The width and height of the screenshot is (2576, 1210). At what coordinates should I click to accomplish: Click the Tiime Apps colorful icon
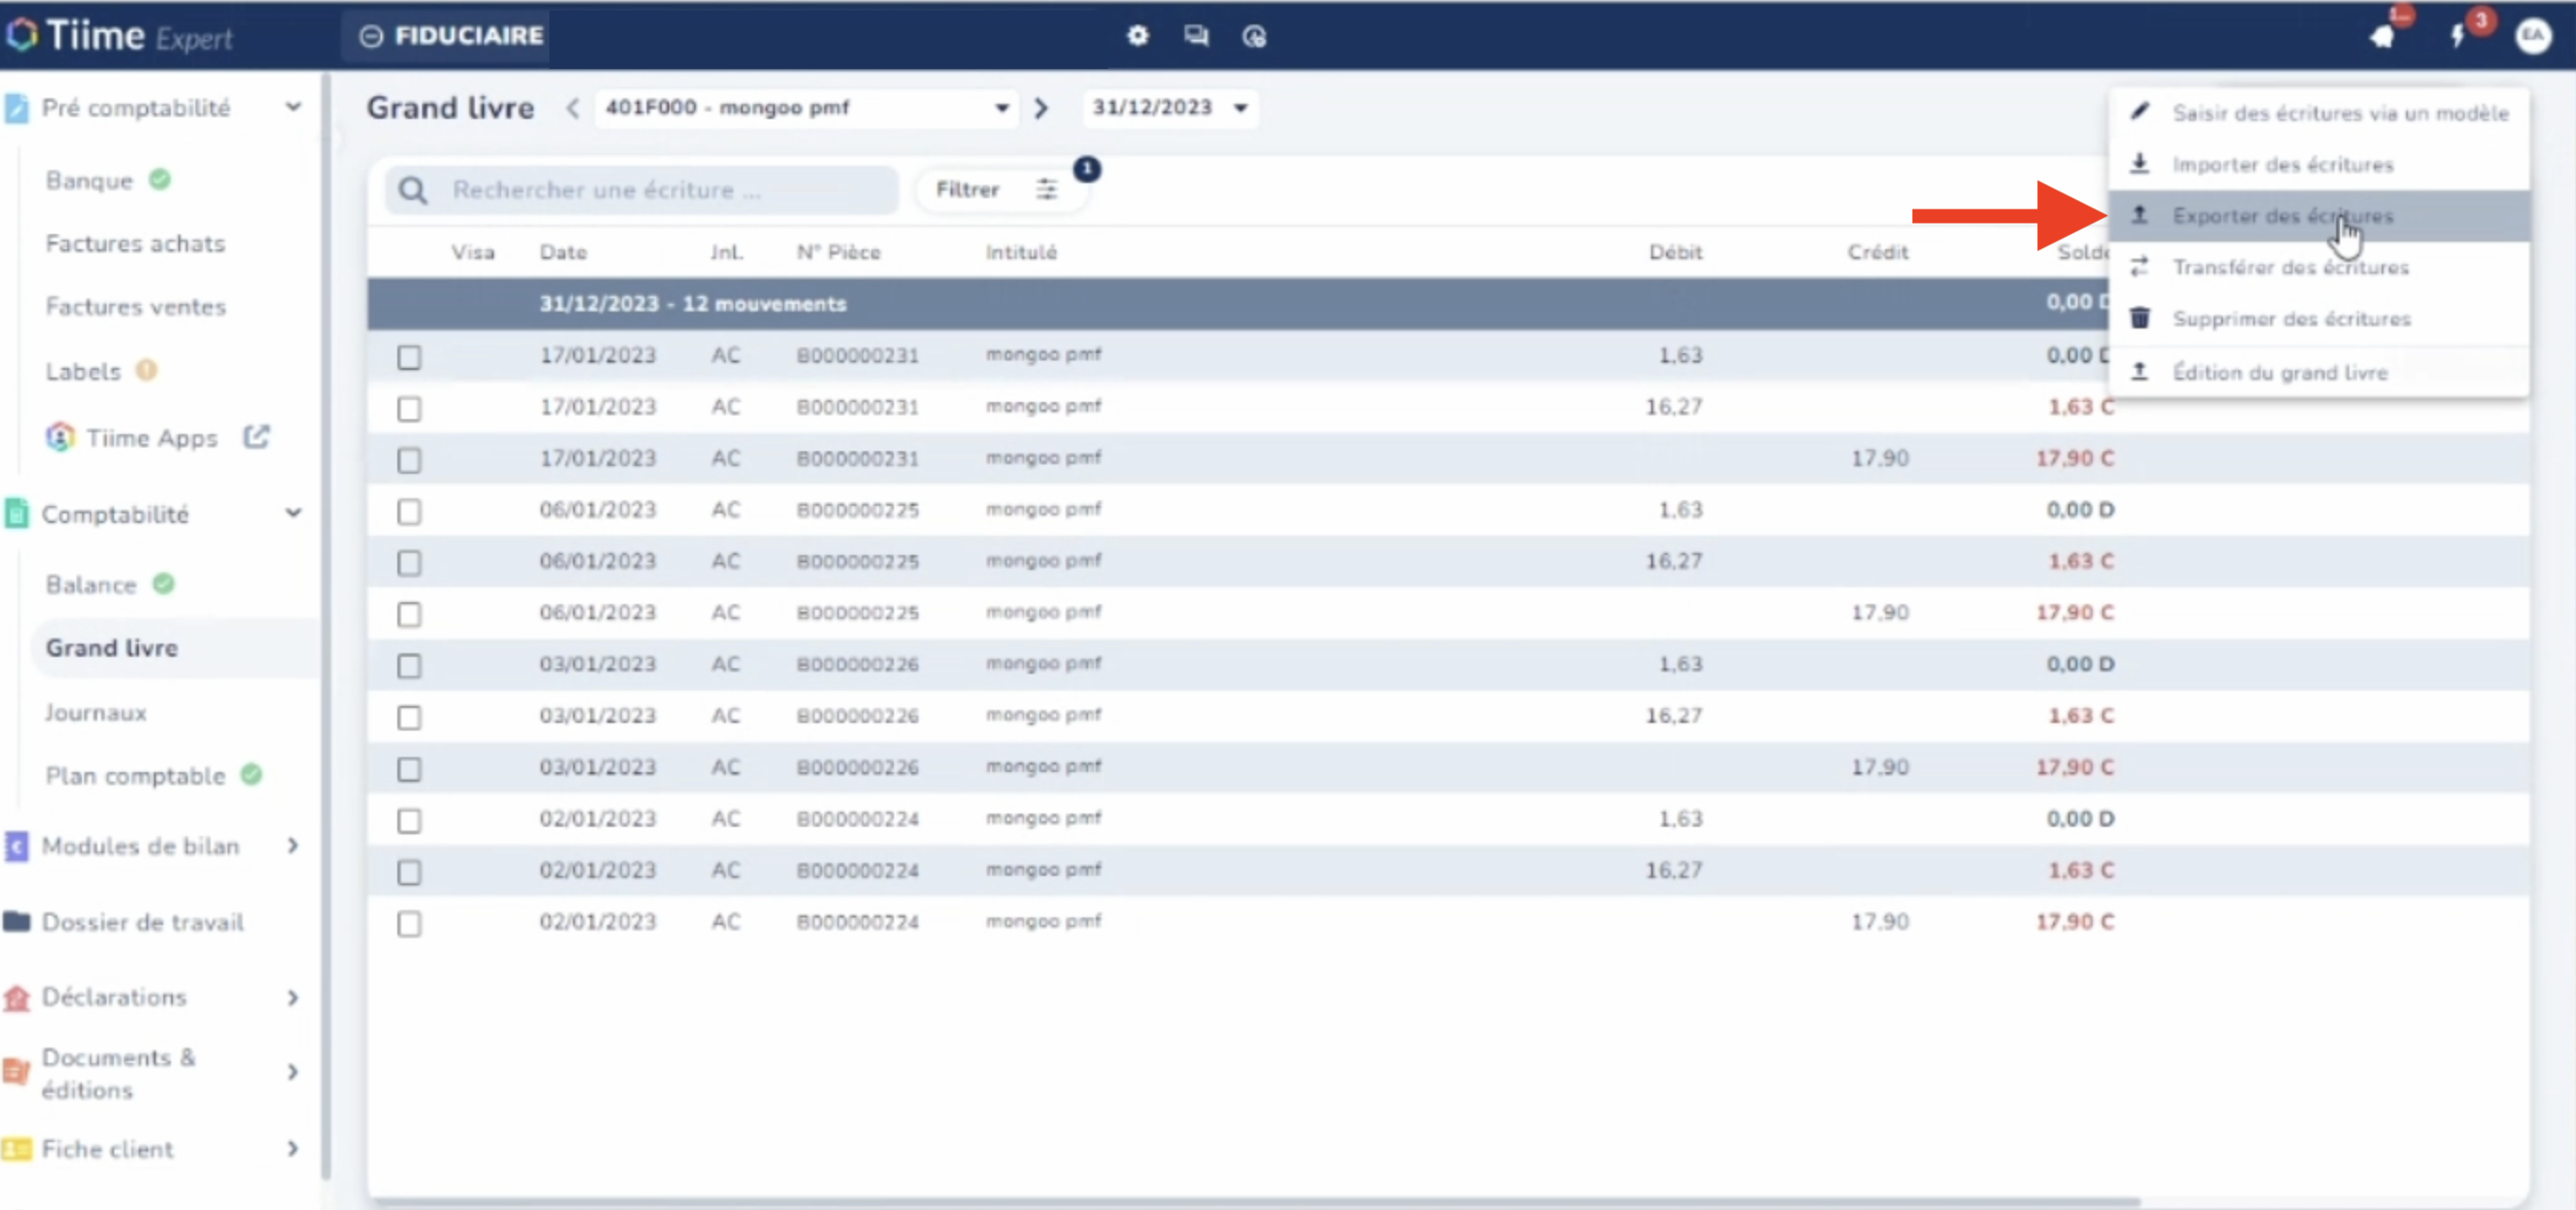[60, 437]
